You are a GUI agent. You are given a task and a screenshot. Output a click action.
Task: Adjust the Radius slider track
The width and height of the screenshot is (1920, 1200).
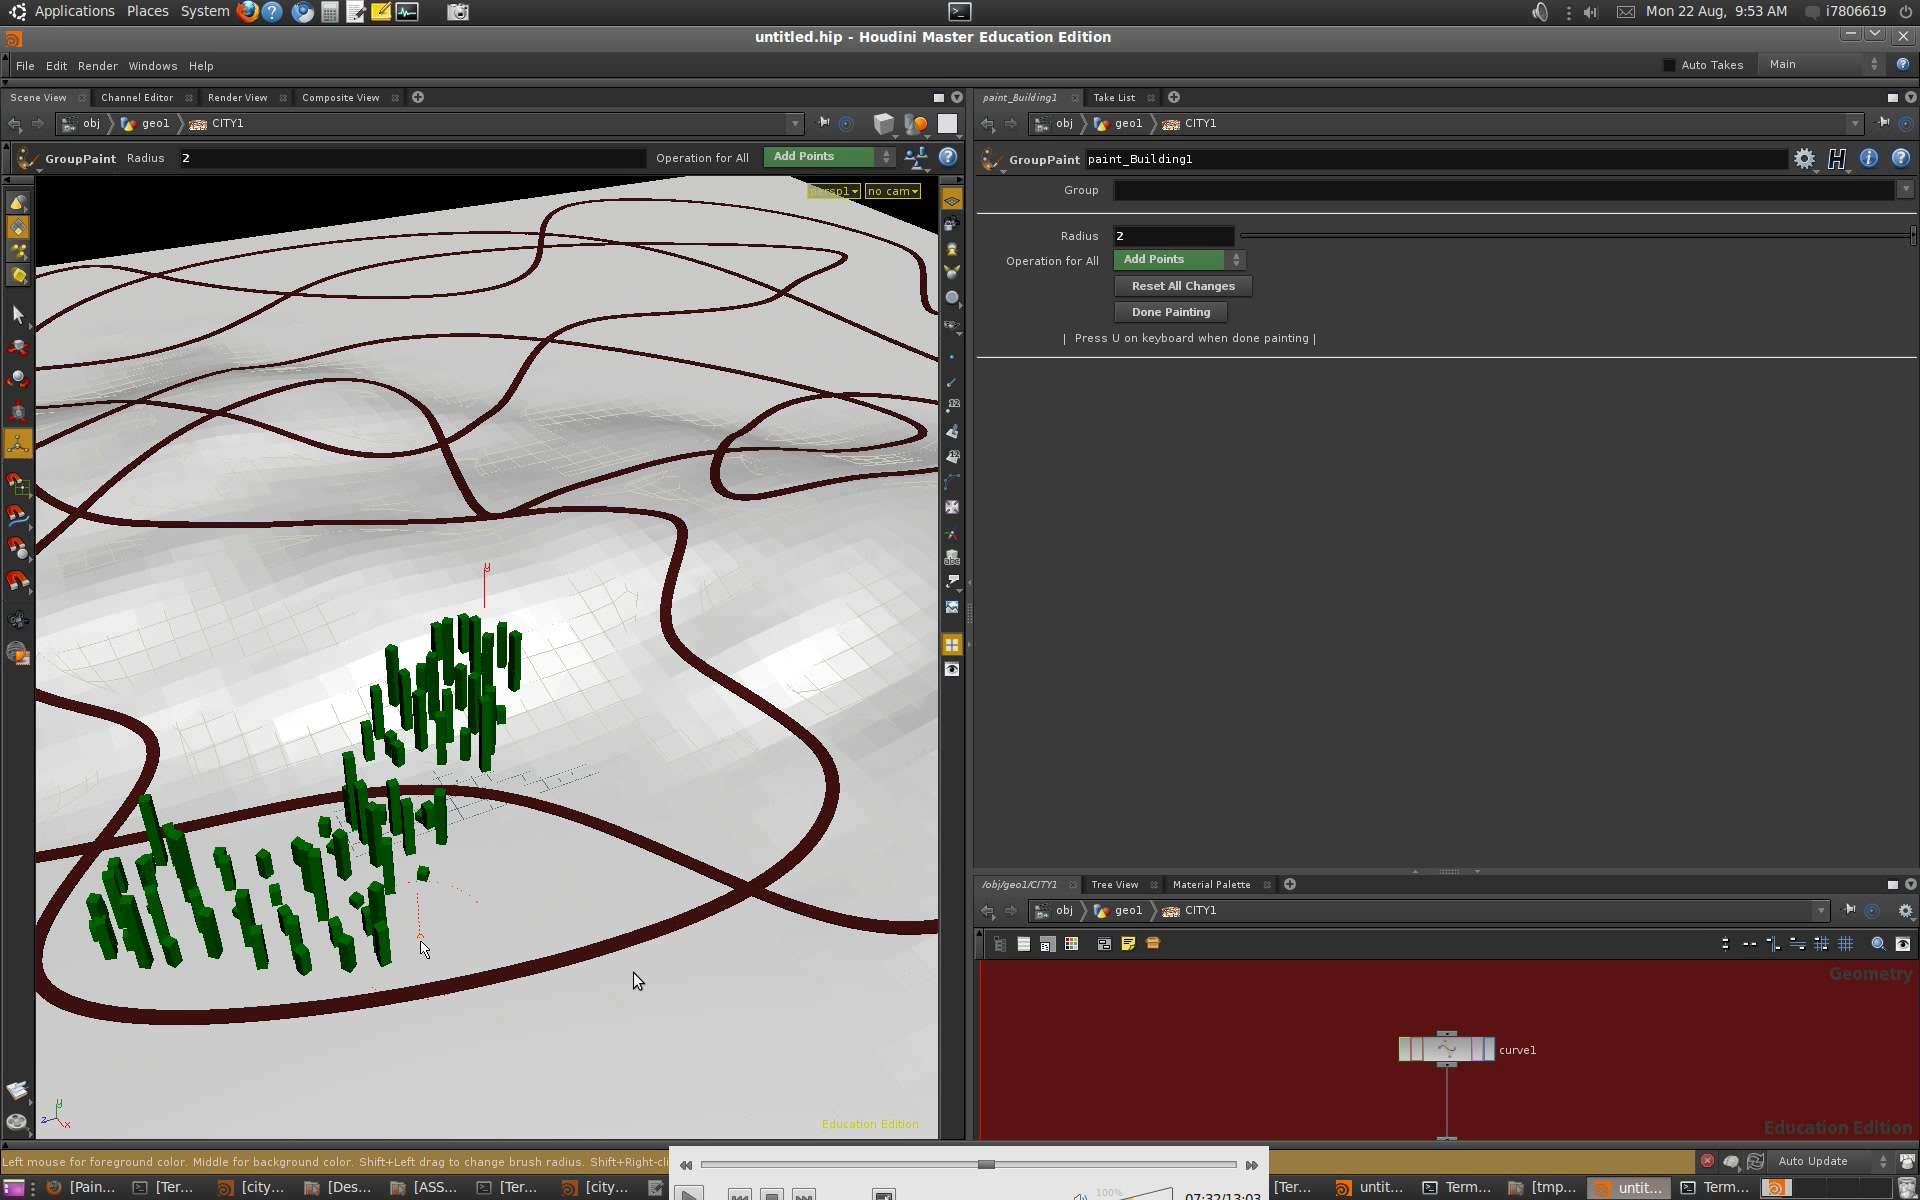click(x=1577, y=236)
